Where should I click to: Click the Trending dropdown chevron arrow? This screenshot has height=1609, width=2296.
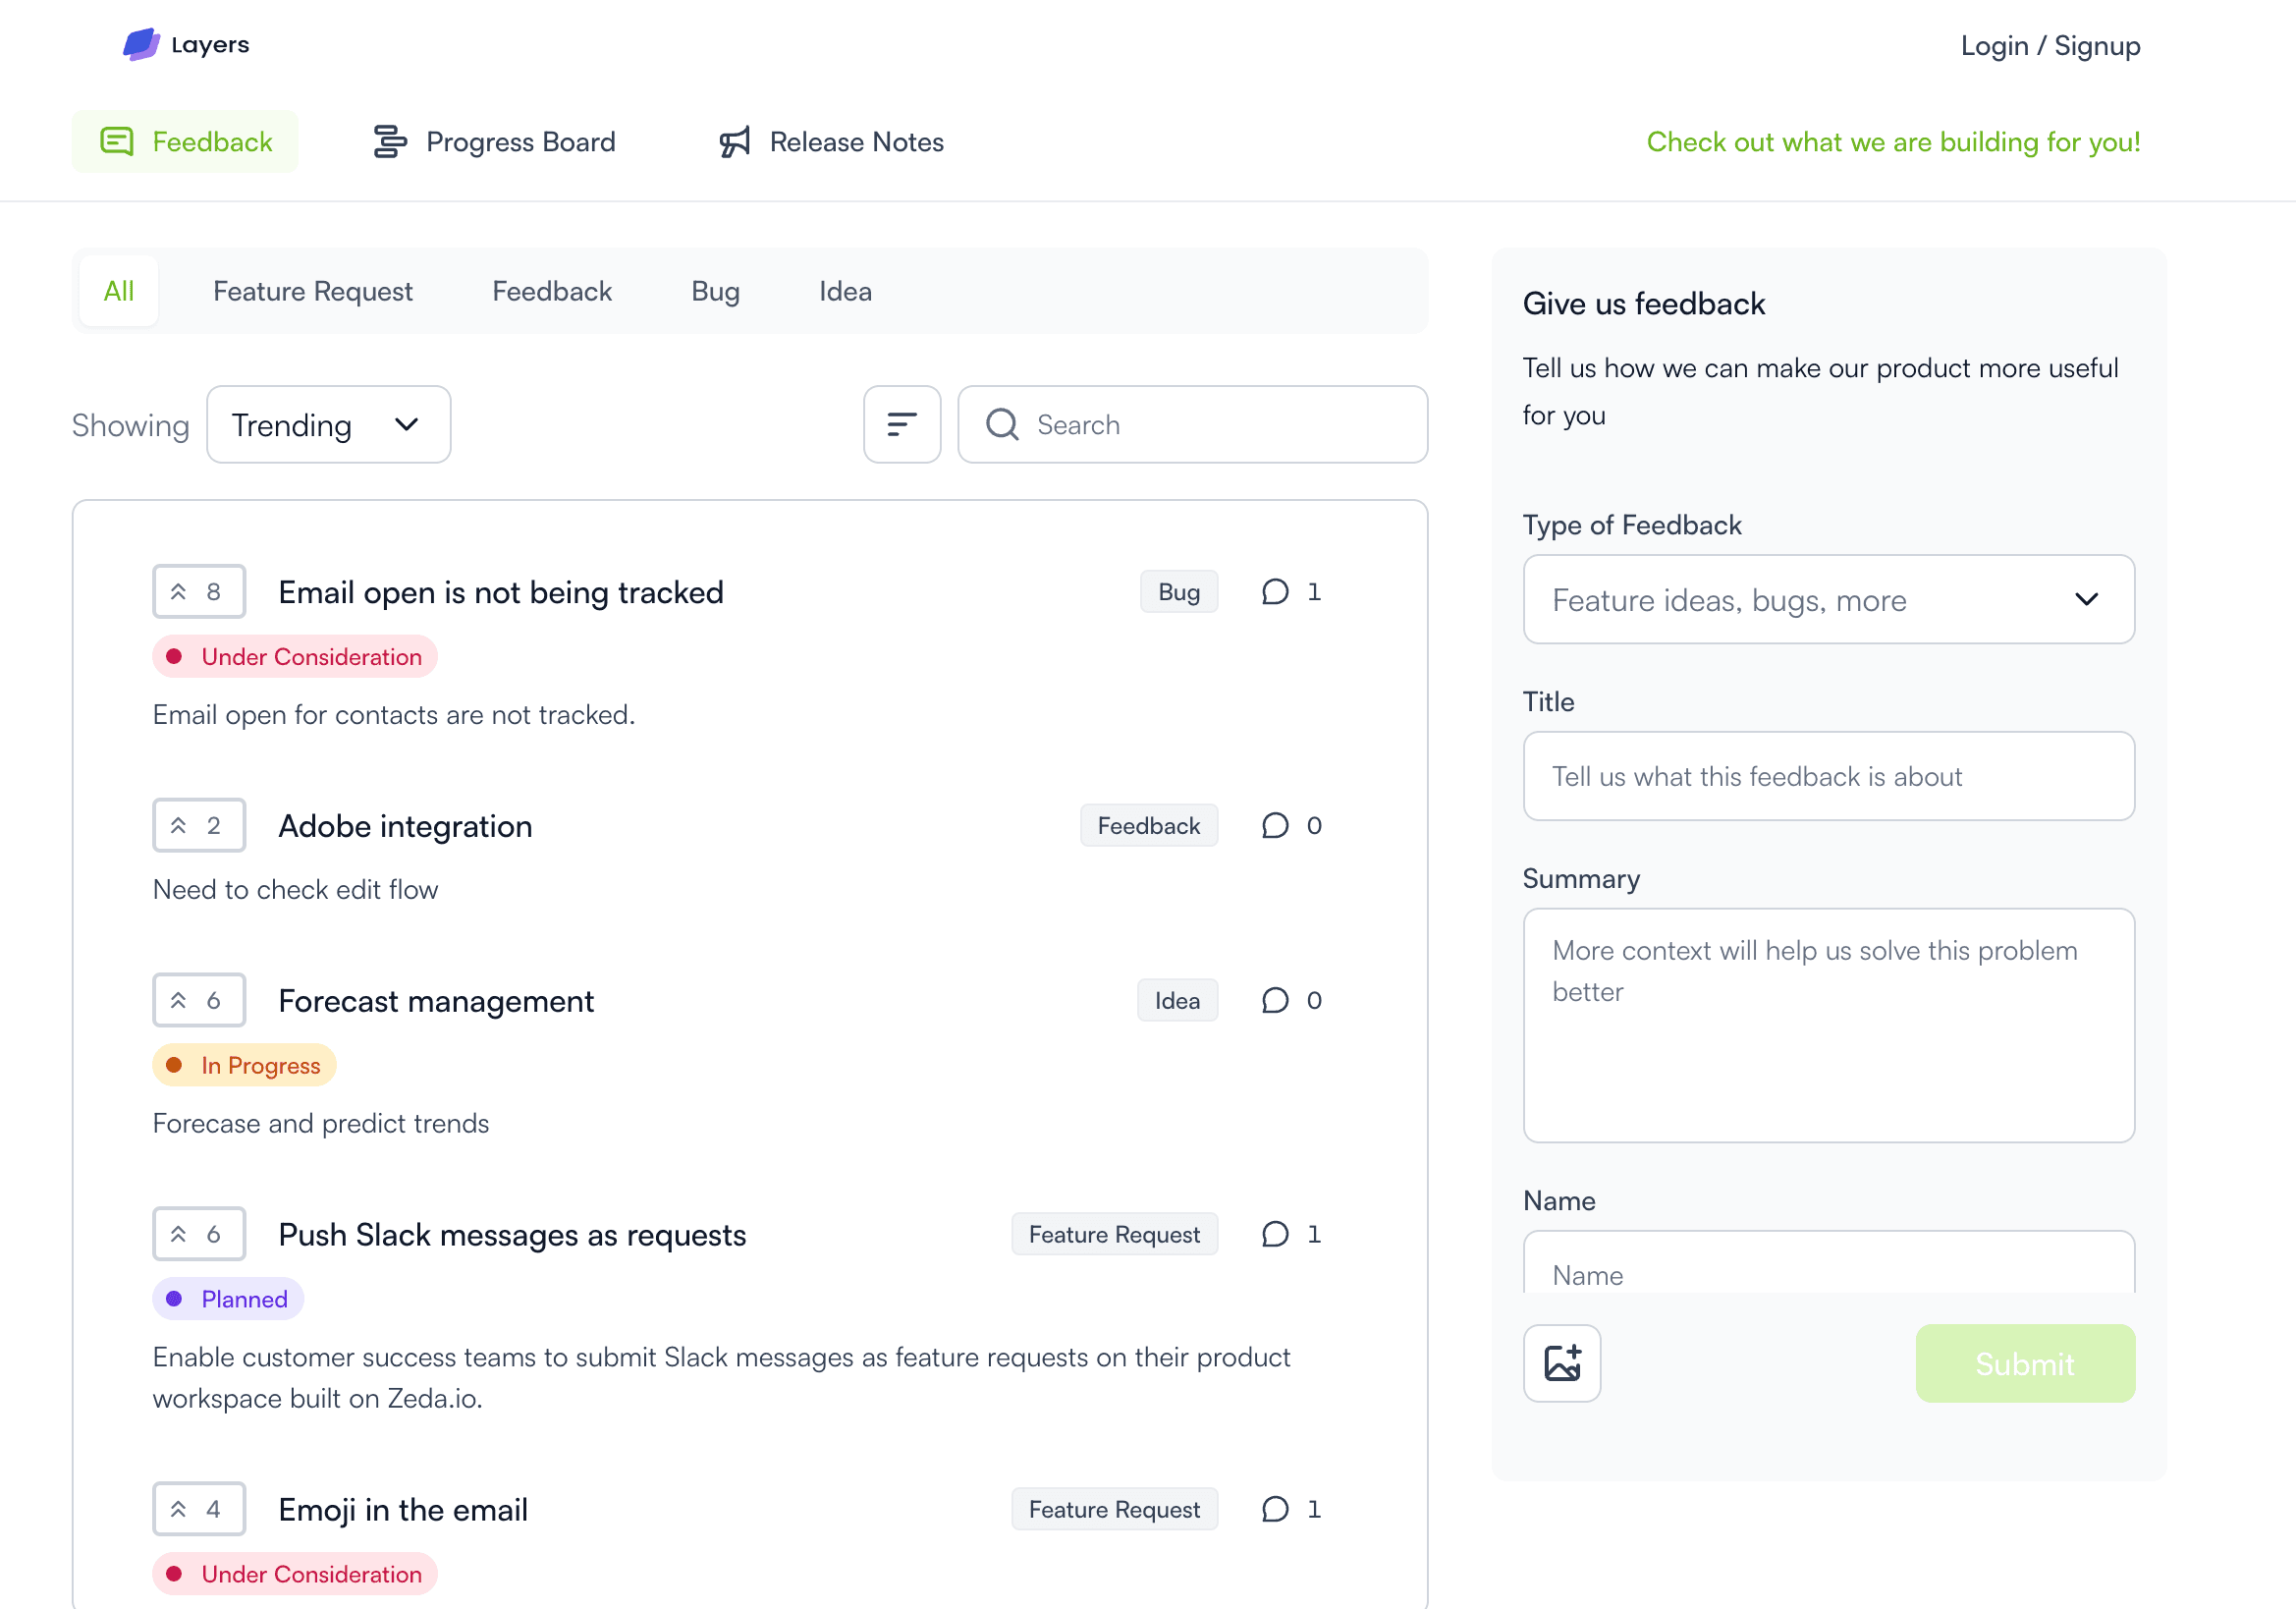click(x=407, y=424)
